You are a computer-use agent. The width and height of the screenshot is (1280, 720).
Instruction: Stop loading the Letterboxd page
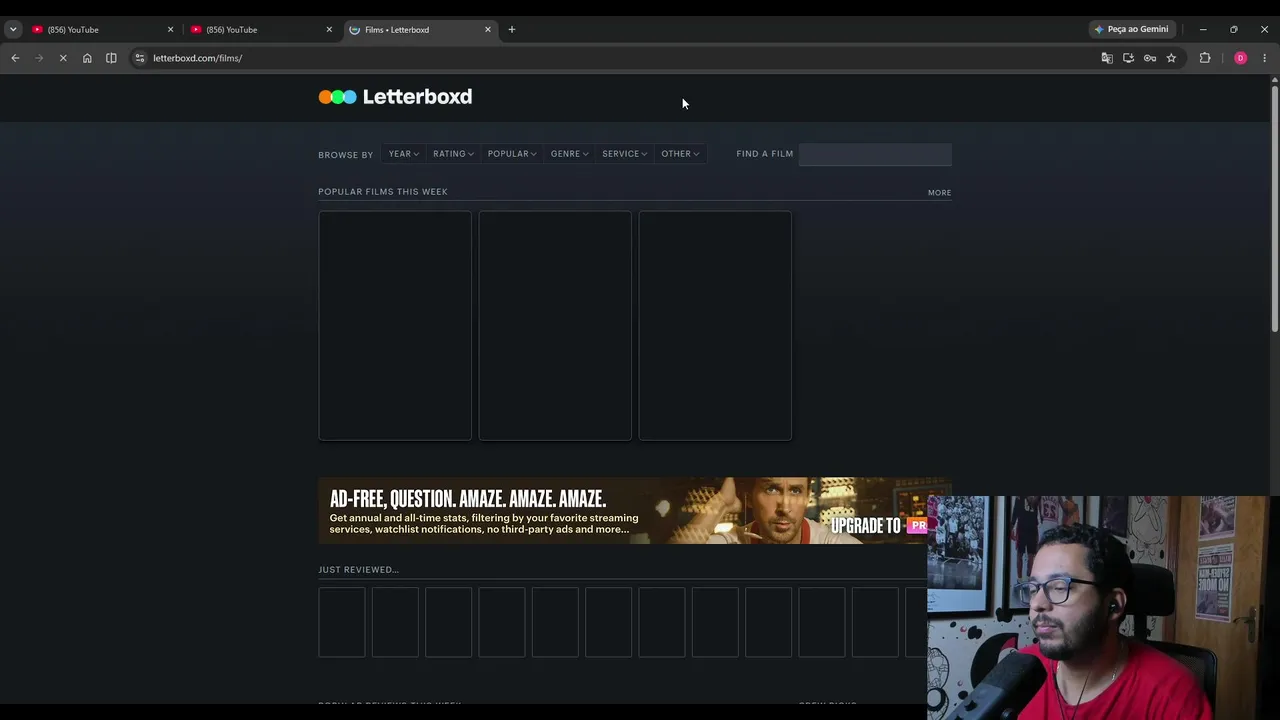63,58
